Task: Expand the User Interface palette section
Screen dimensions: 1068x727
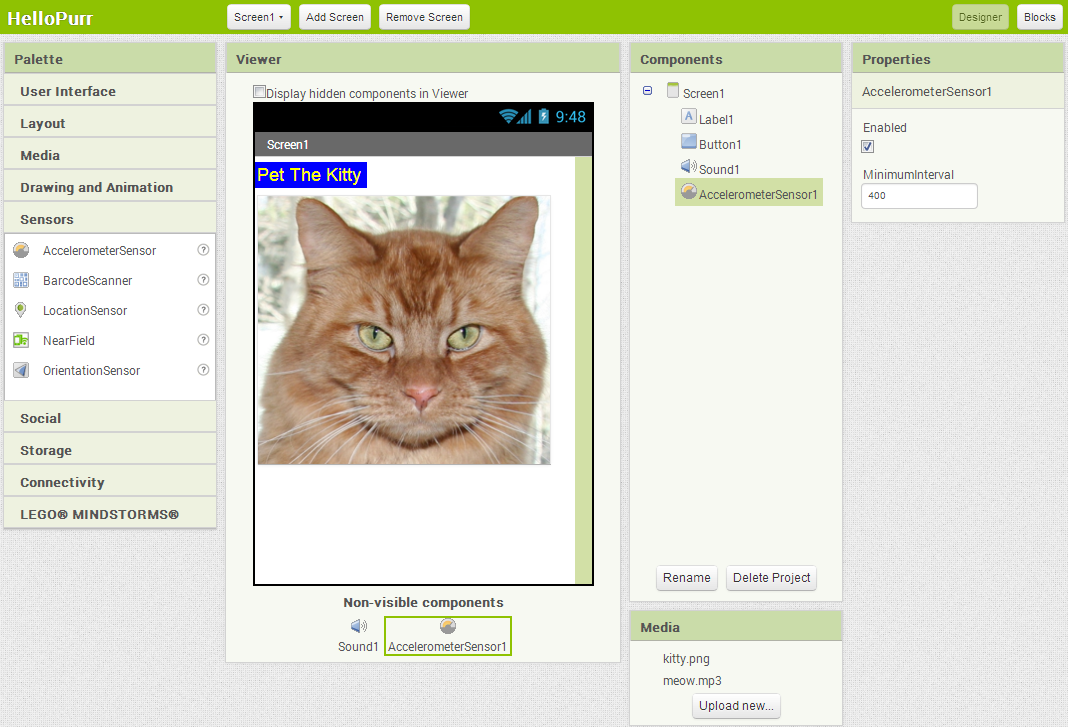Action: (x=68, y=91)
